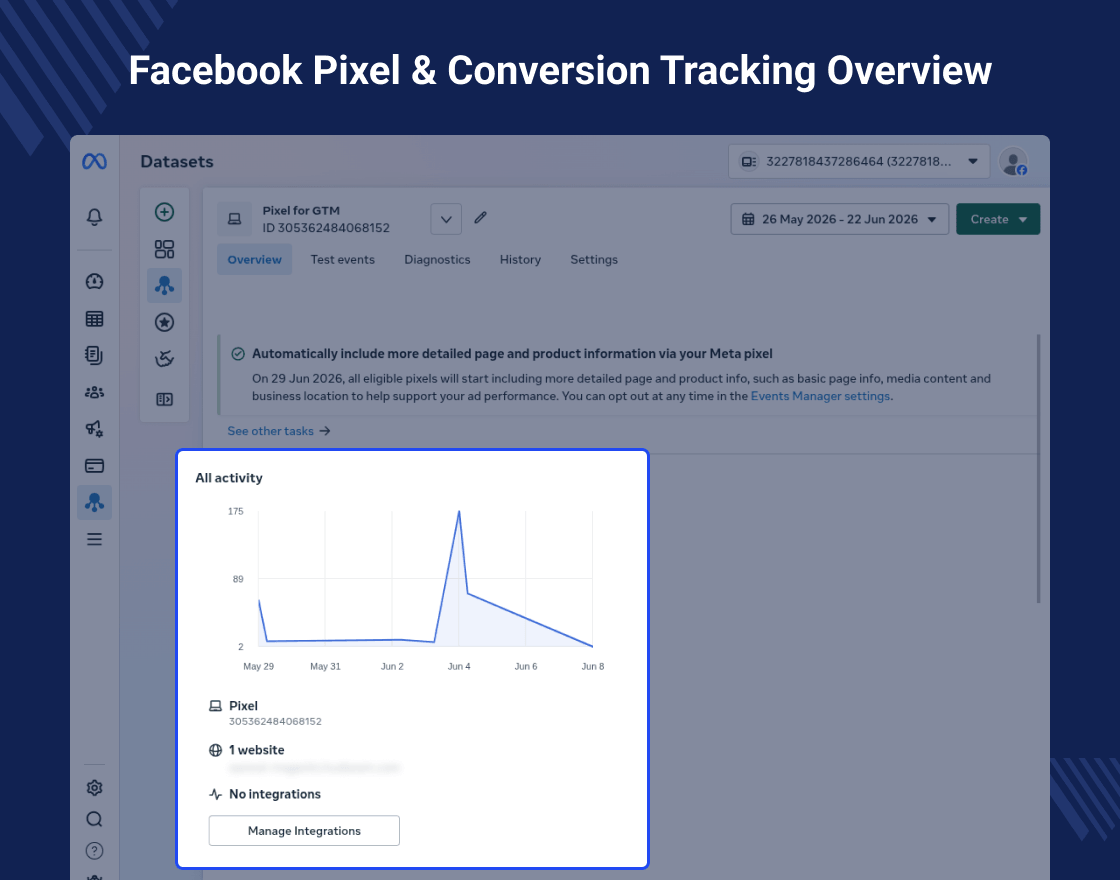Viewport: 1120px width, 880px height.
Task: Open settings gear in left sidebar
Action: 94,787
